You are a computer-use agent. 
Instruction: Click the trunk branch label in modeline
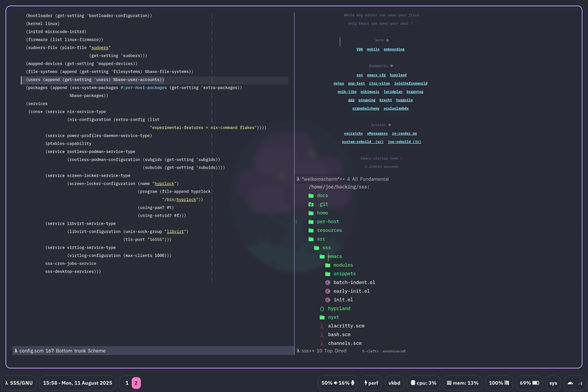[80, 351]
